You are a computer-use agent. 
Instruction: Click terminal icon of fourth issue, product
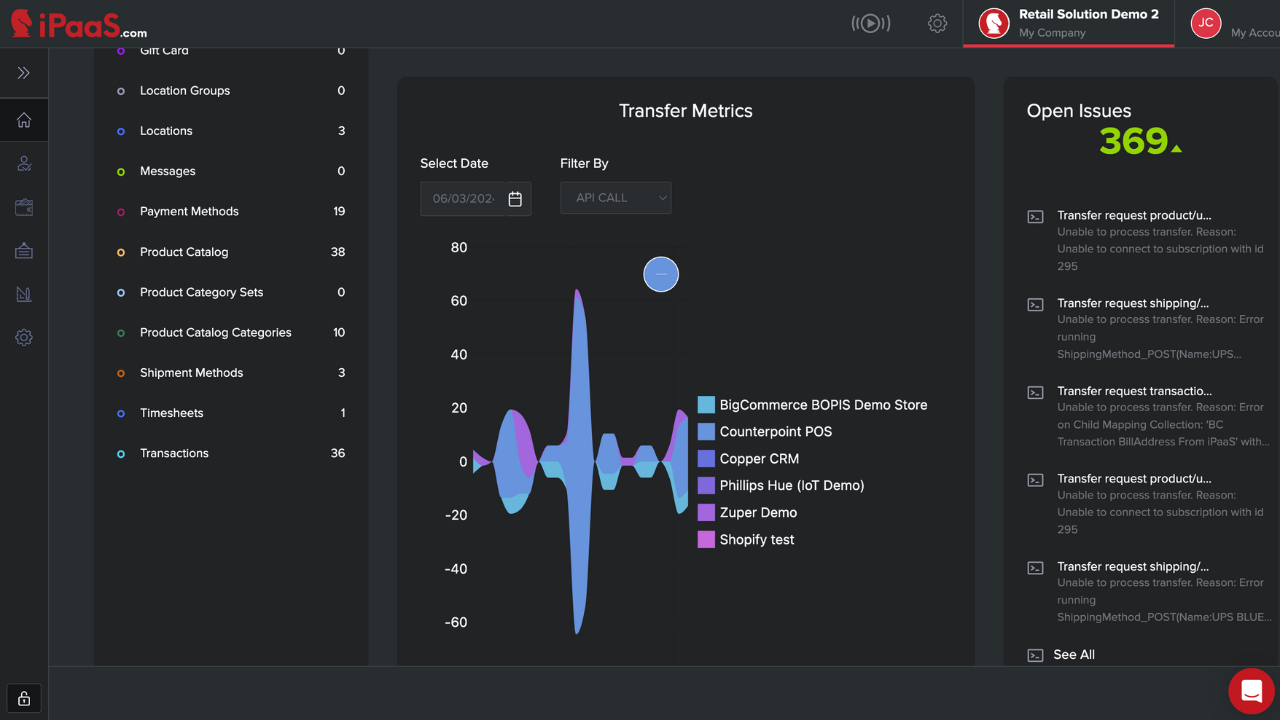pos(1036,480)
